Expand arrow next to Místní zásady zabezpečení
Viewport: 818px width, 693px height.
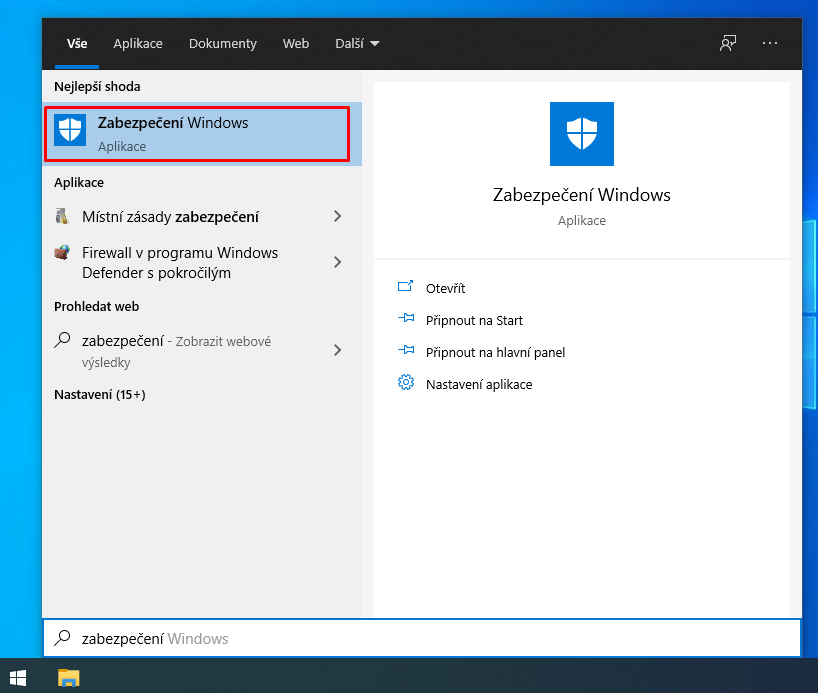tap(338, 216)
